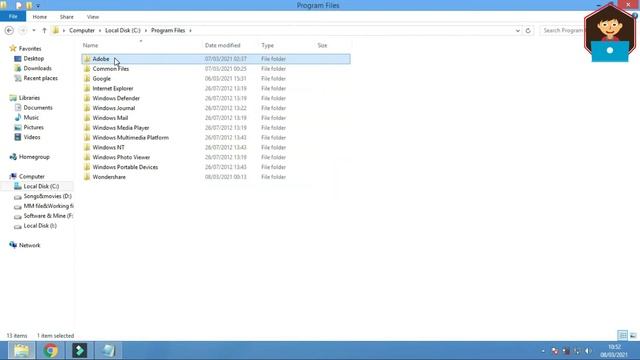Viewport: 640px width, 360px height.
Task: Open the Home ribbon tab
Action: [x=40, y=17]
